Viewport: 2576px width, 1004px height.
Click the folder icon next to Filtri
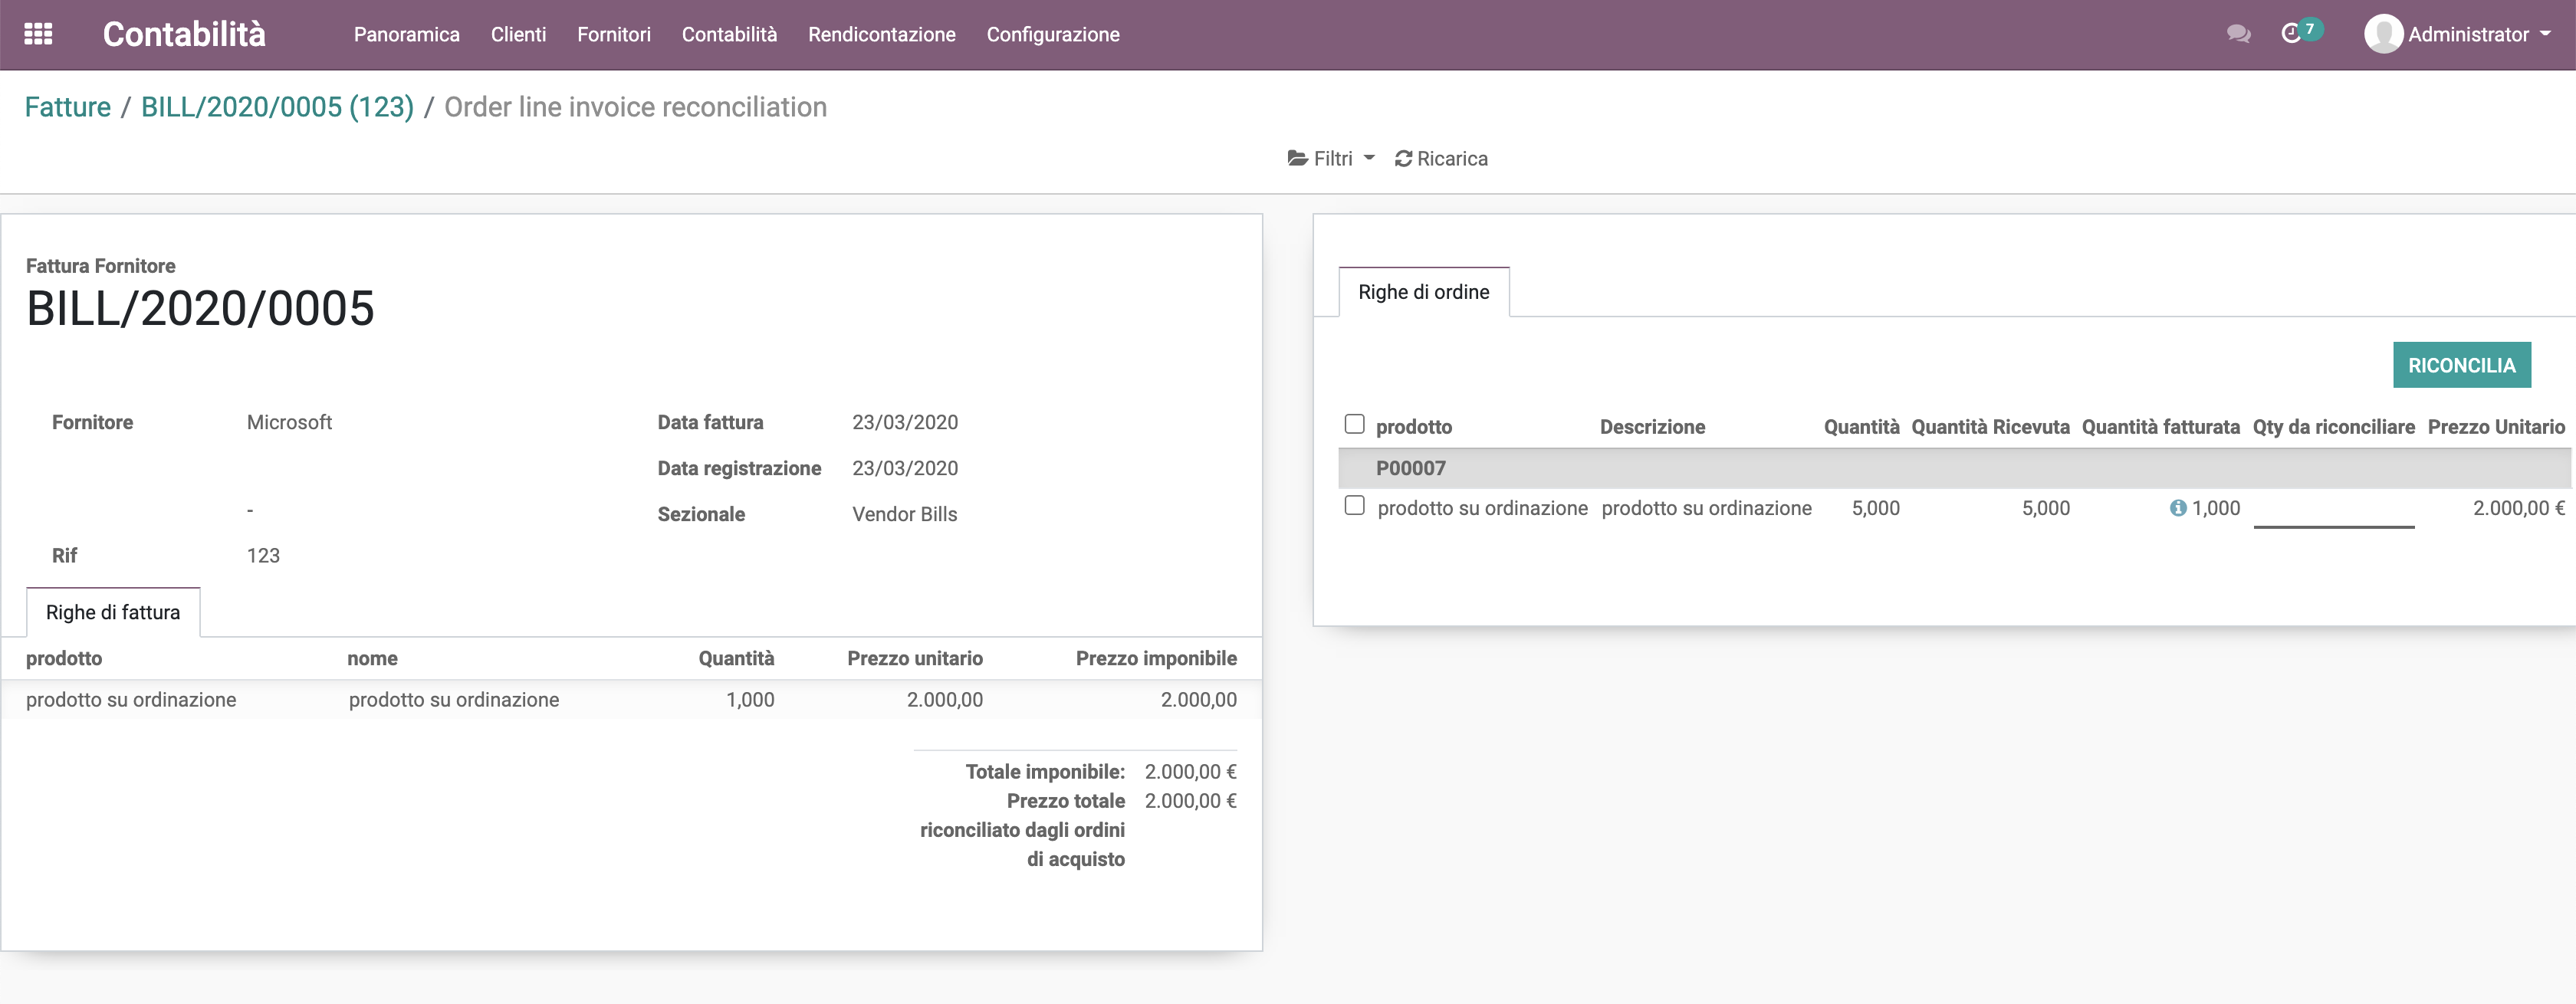(x=1297, y=158)
